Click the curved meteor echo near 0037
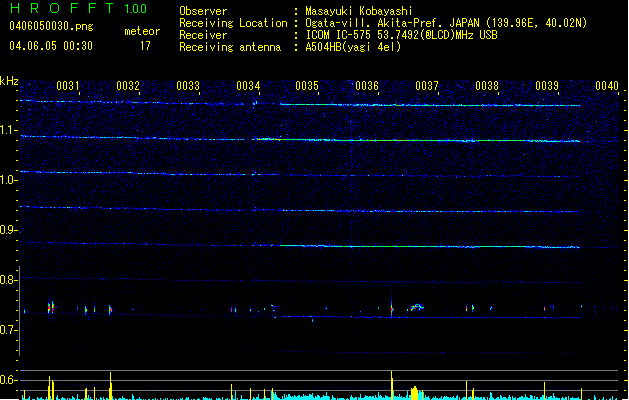 click(417, 307)
